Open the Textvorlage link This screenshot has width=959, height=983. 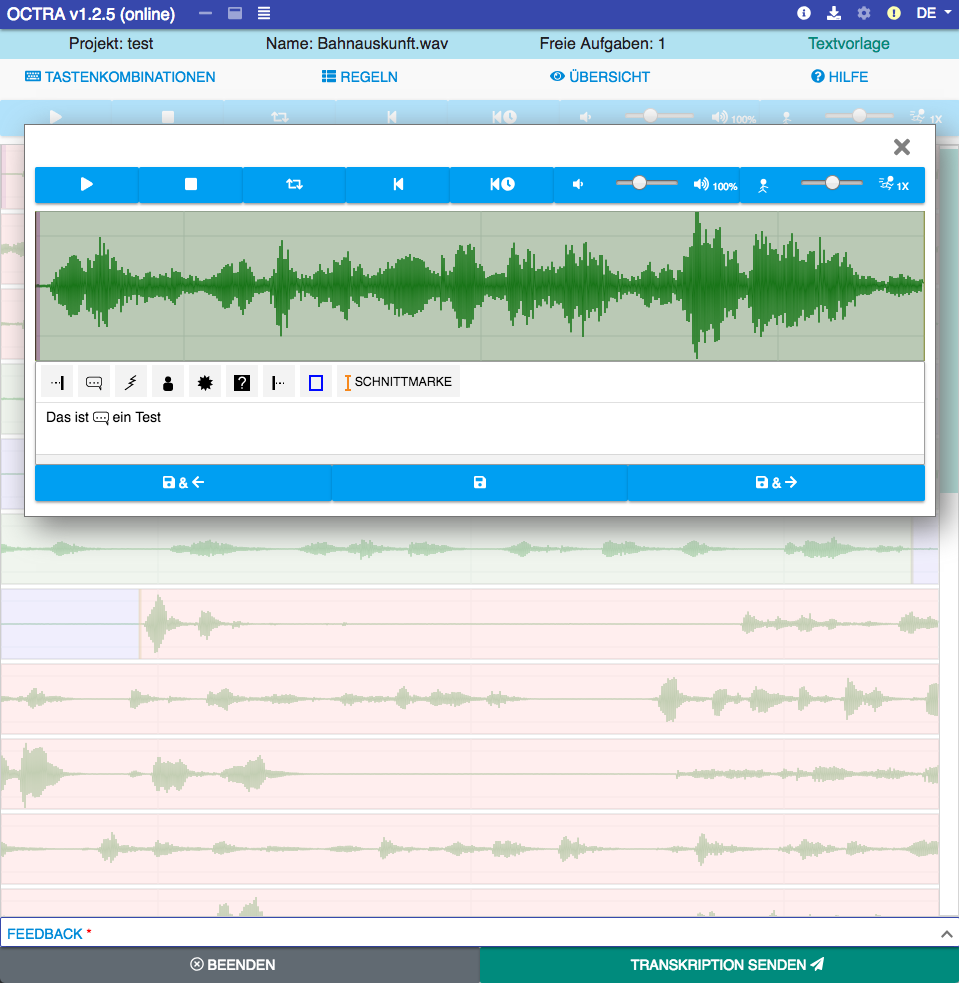pyautogui.click(x=848, y=44)
